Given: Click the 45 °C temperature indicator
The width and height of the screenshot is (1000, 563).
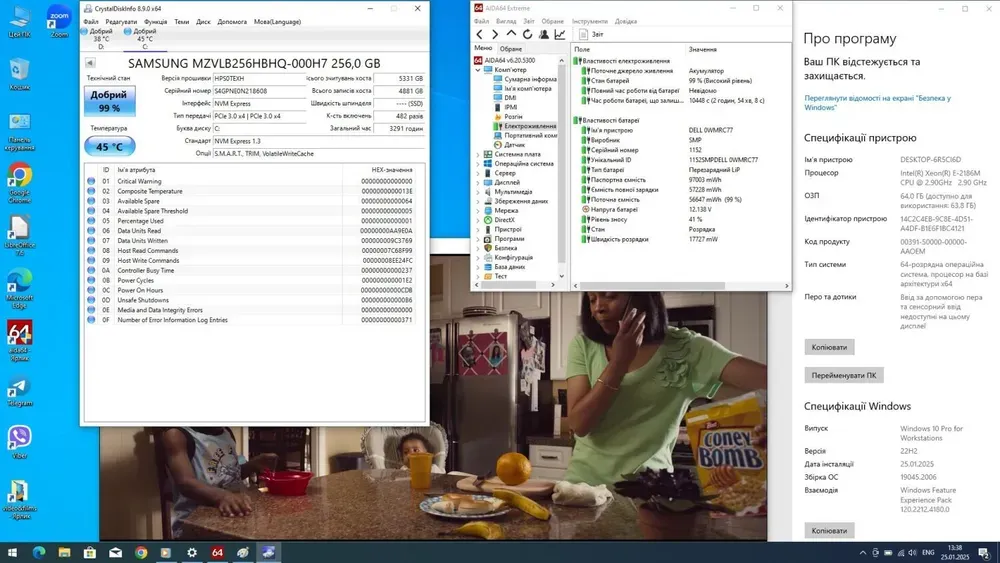Looking at the screenshot, I should click(109, 146).
